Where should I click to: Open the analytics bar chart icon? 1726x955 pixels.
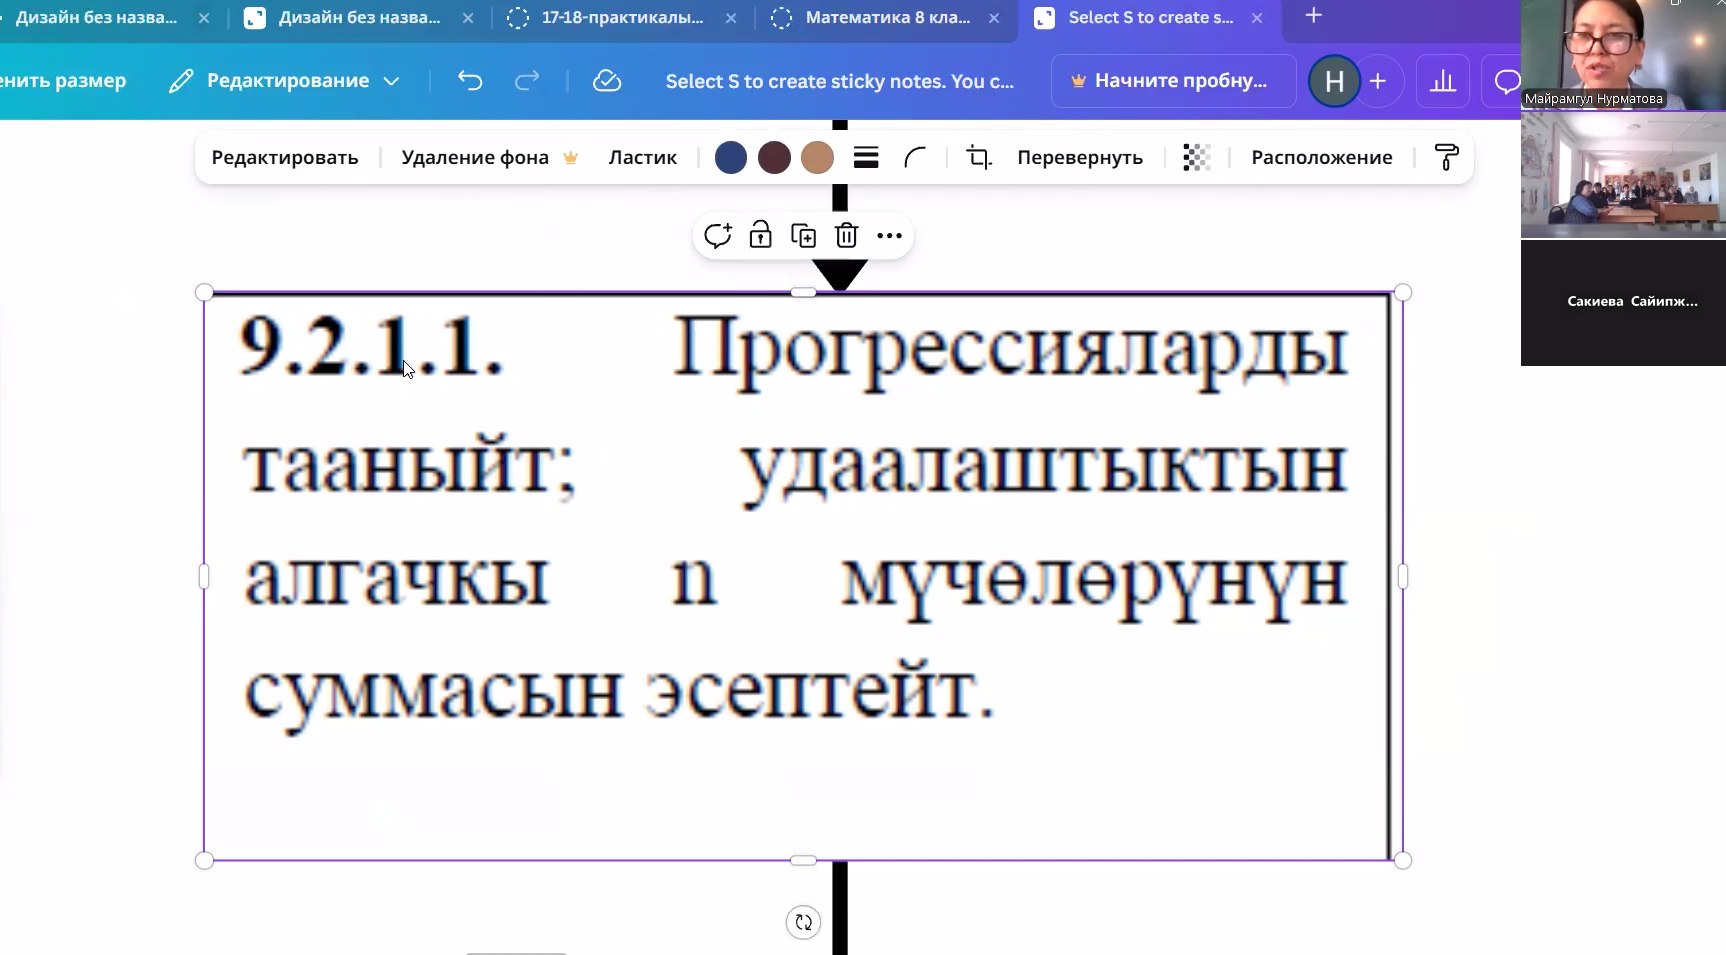(x=1442, y=81)
